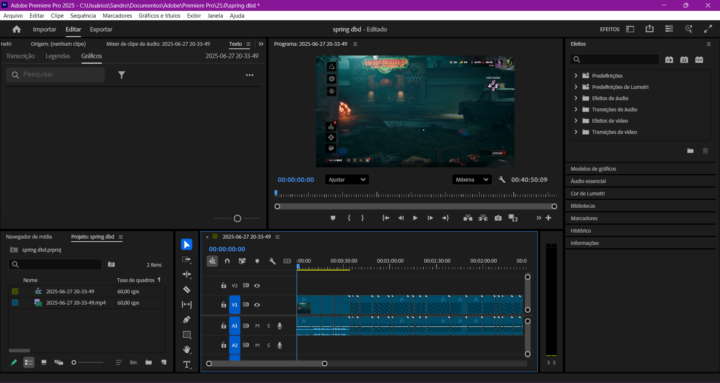This screenshot has height=383, width=720.
Task: Open the Histórico panel
Action: click(580, 231)
